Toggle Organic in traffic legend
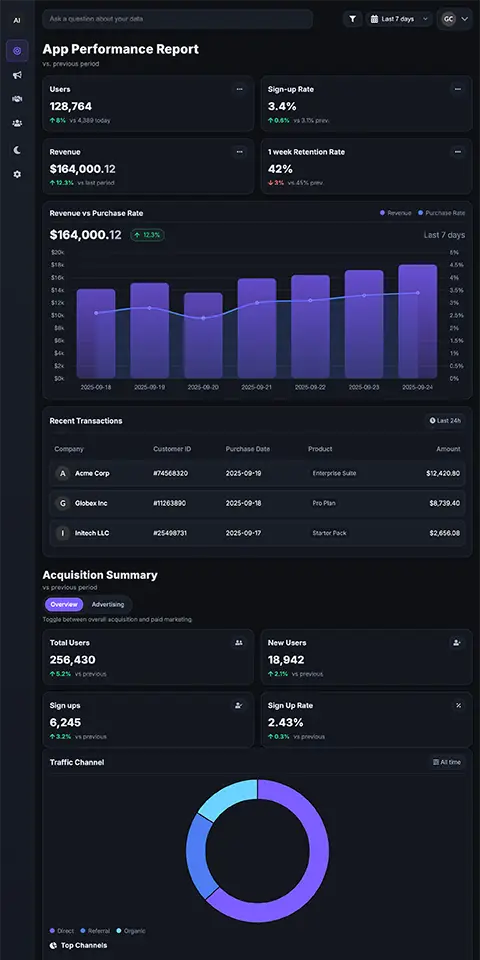This screenshot has width=480, height=960. [131, 931]
